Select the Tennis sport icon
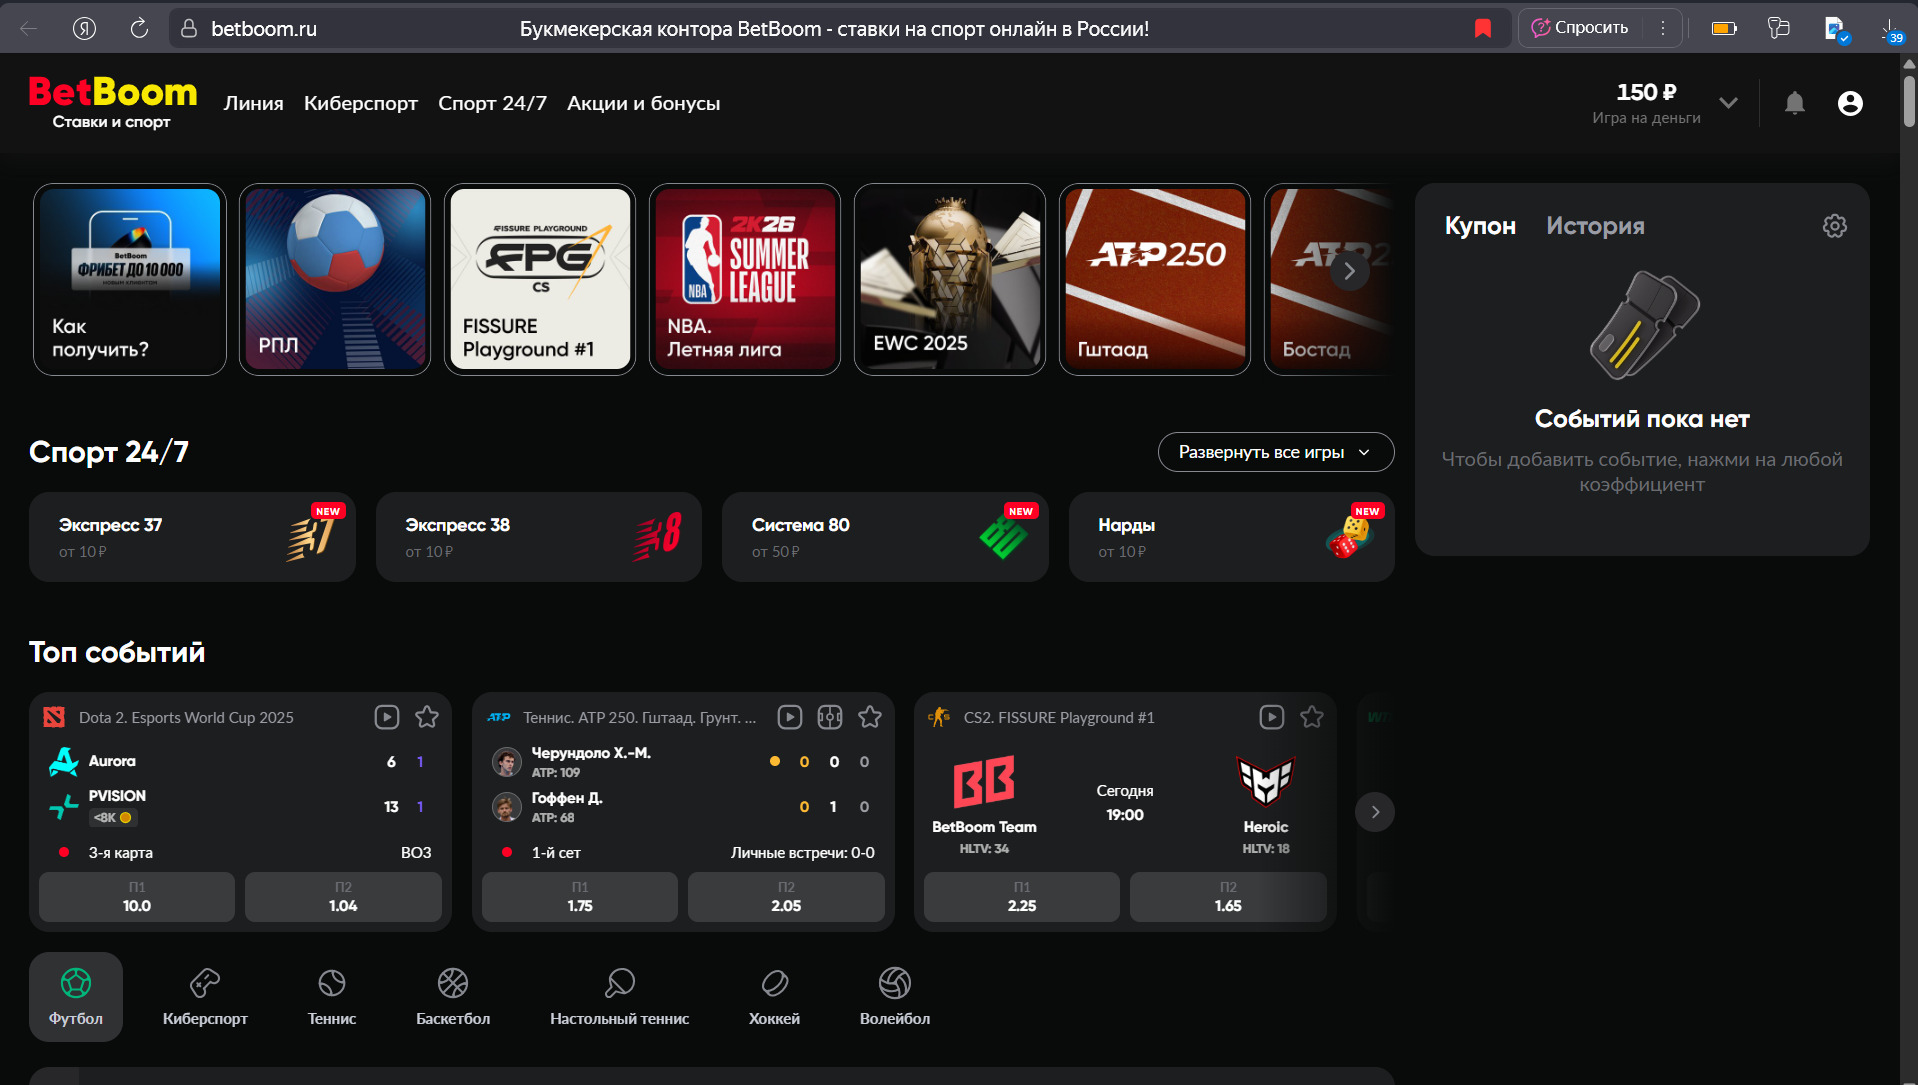 click(332, 996)
